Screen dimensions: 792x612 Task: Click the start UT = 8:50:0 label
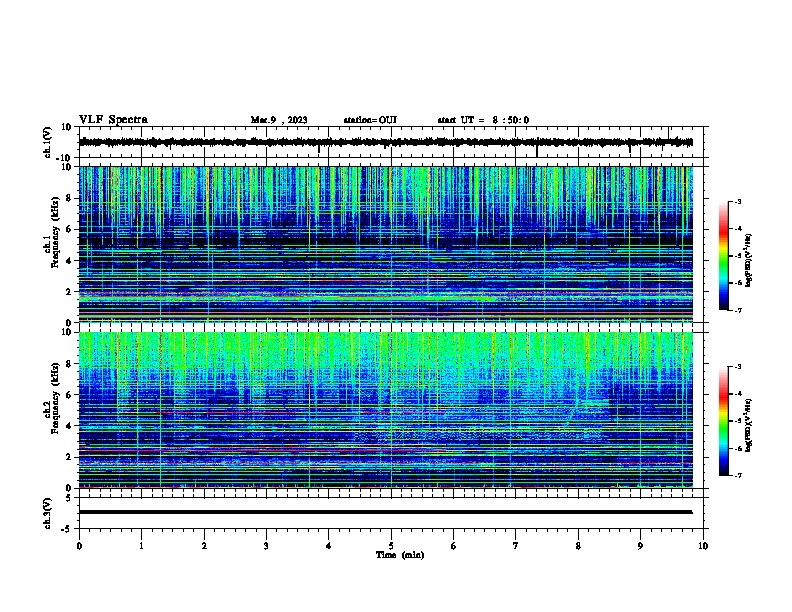click(x=483, y=120)
